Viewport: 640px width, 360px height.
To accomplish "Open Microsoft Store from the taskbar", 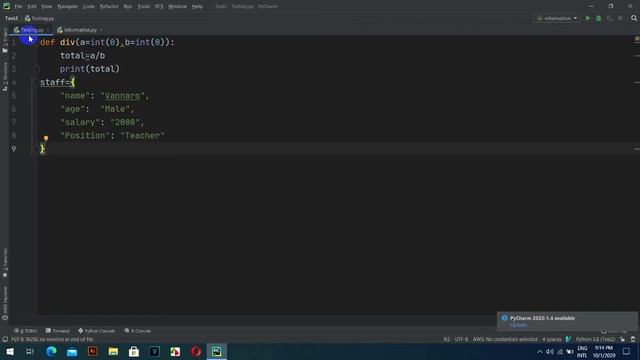I will pyautogui.click(x=134, y=351).
